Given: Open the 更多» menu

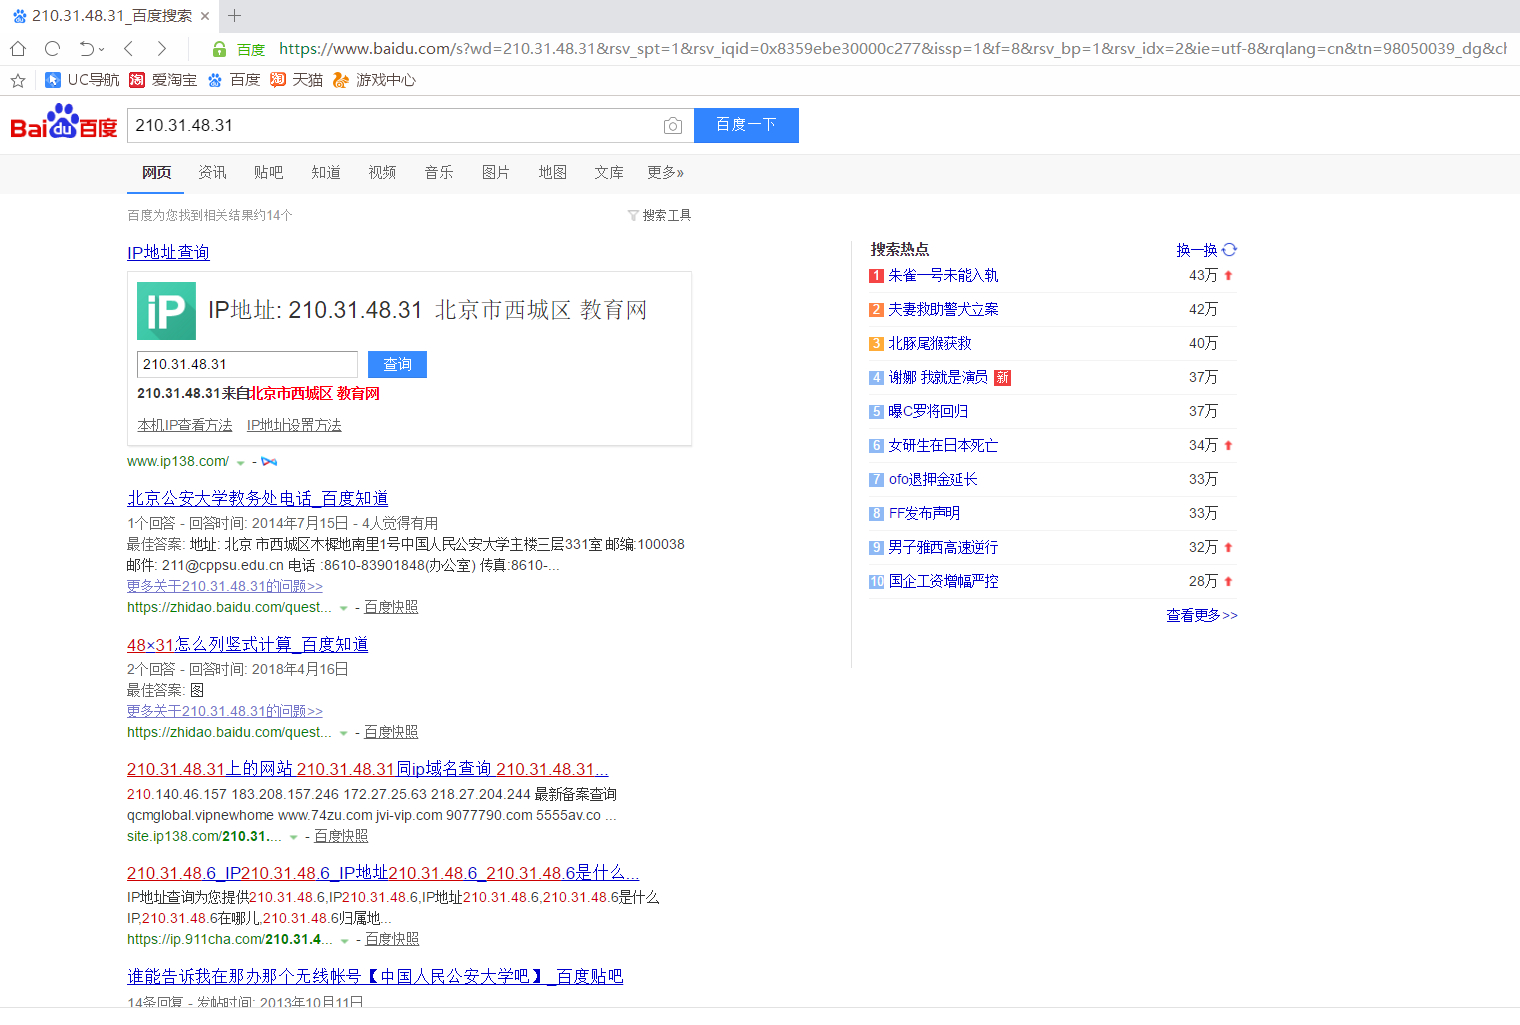Looking at the screenshot, I should tap(665, 173).
